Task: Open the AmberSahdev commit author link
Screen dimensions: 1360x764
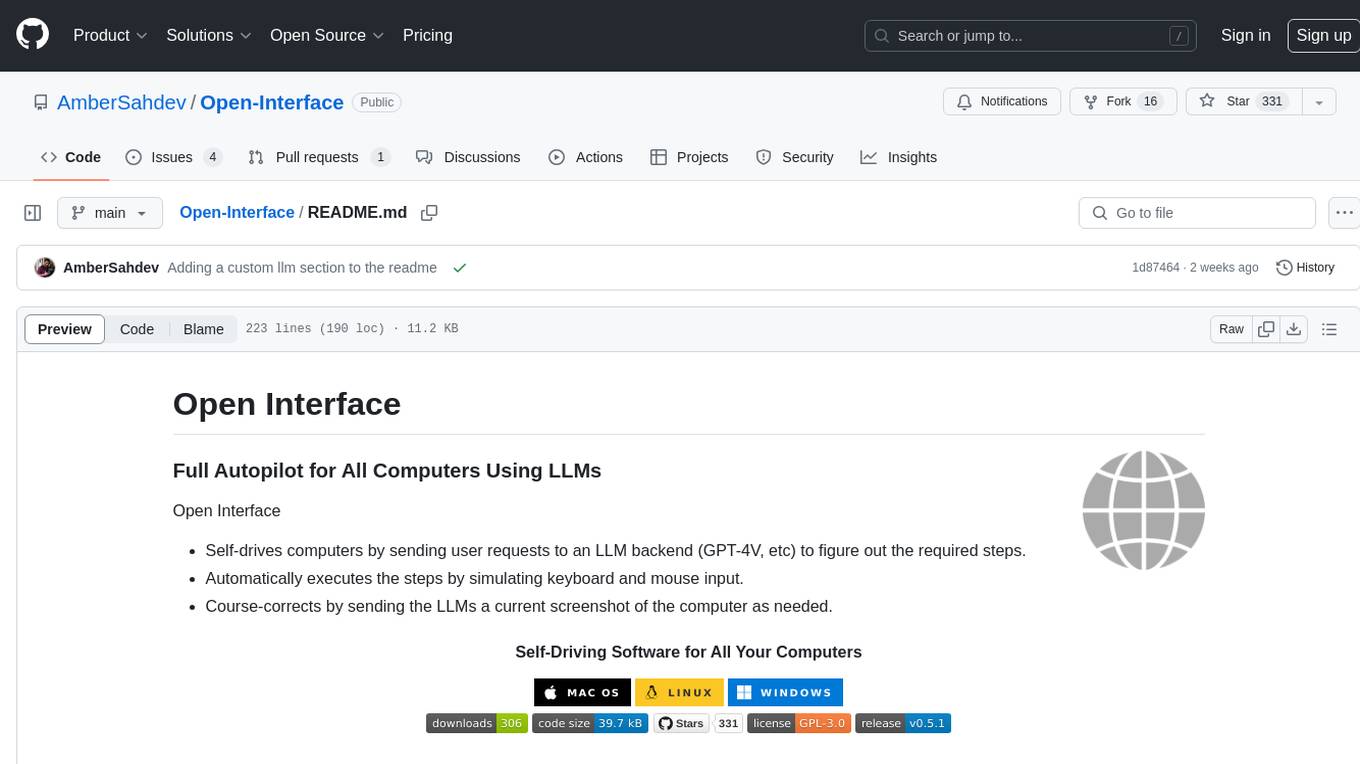Action: 111,267
